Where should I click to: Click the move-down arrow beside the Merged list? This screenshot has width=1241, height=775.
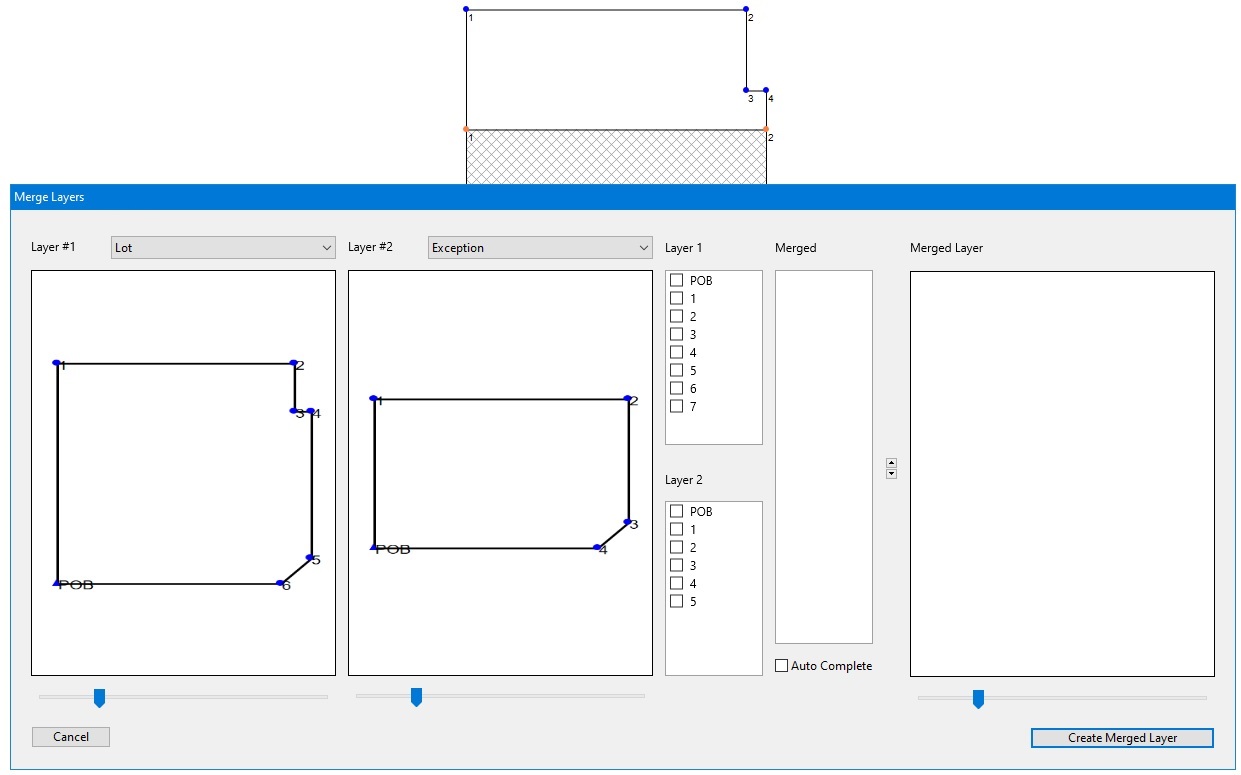(891, 474)
